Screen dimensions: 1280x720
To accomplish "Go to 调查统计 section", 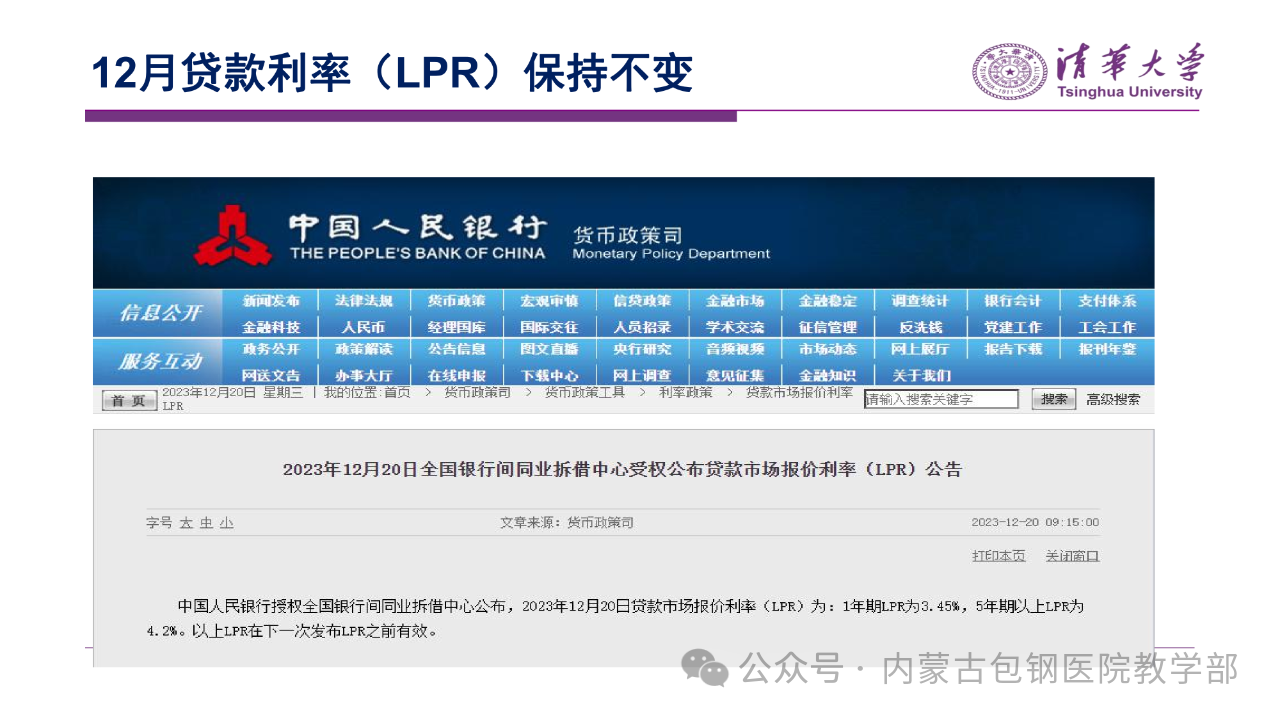I will pos(921,301).
